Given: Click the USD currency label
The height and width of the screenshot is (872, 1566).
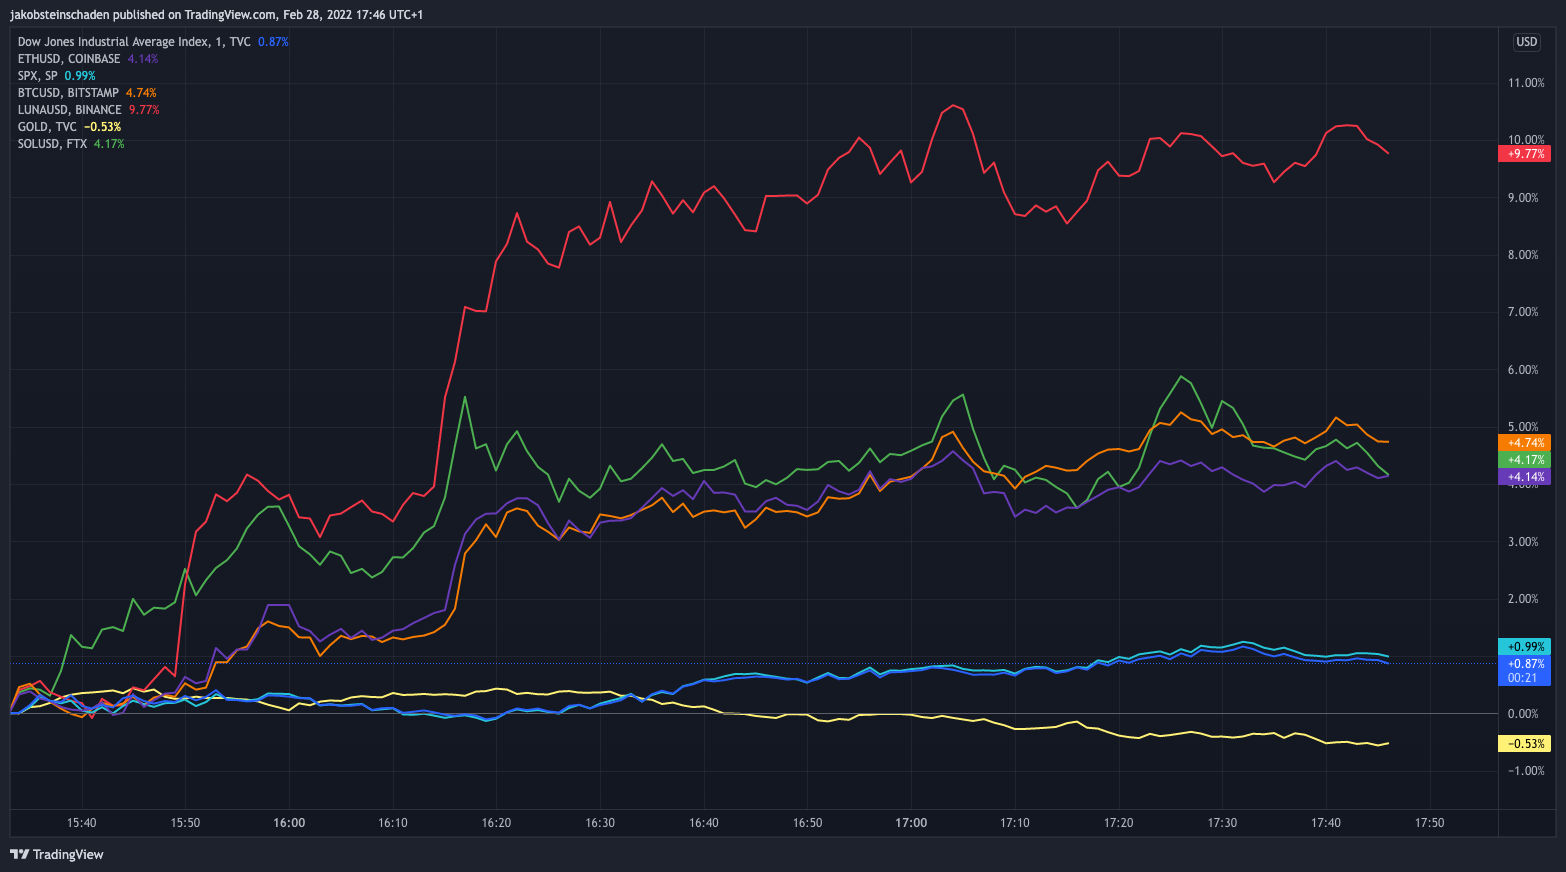Looking at the screenshot, I should click(1526, 42).
